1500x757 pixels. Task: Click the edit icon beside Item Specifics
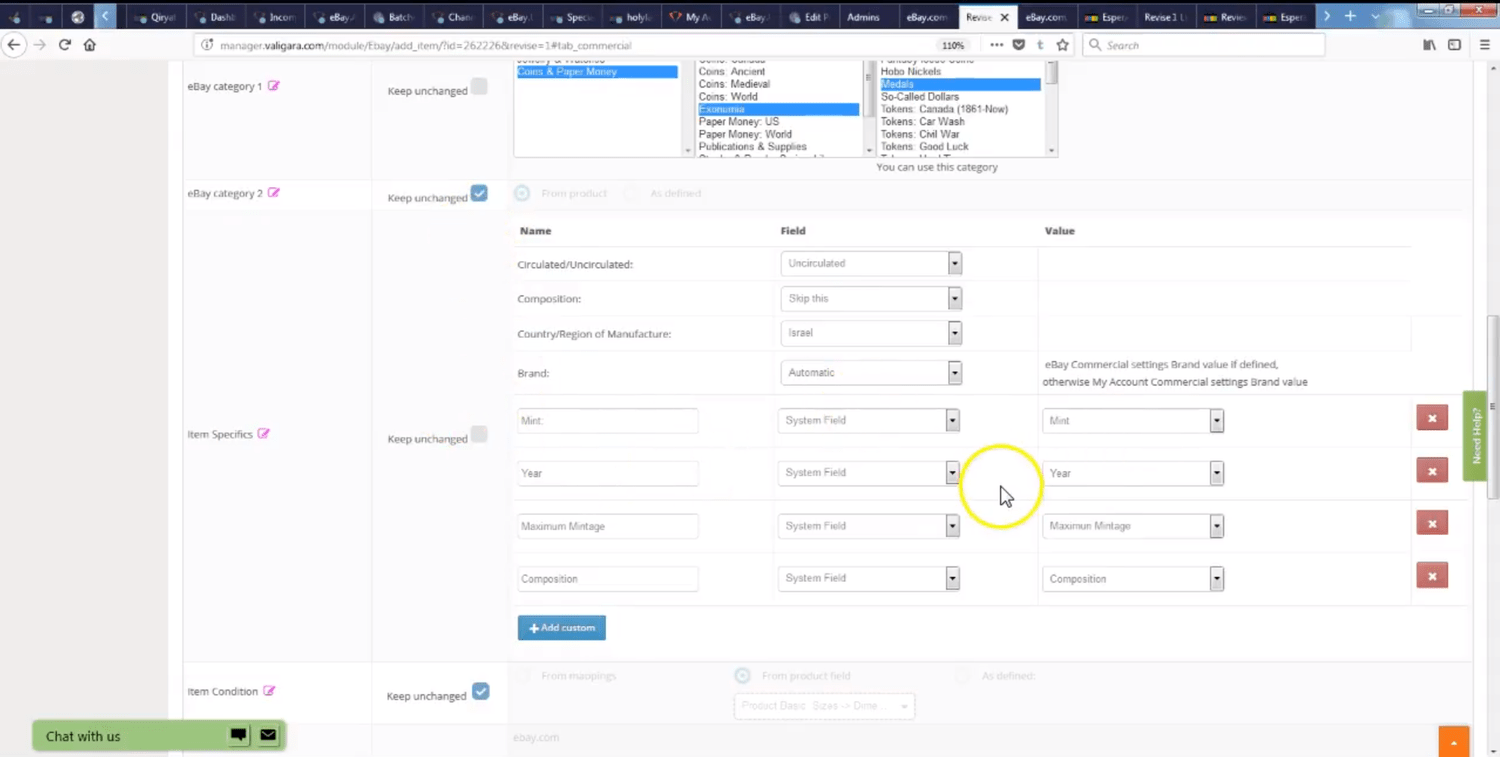[x=263, y=433]
